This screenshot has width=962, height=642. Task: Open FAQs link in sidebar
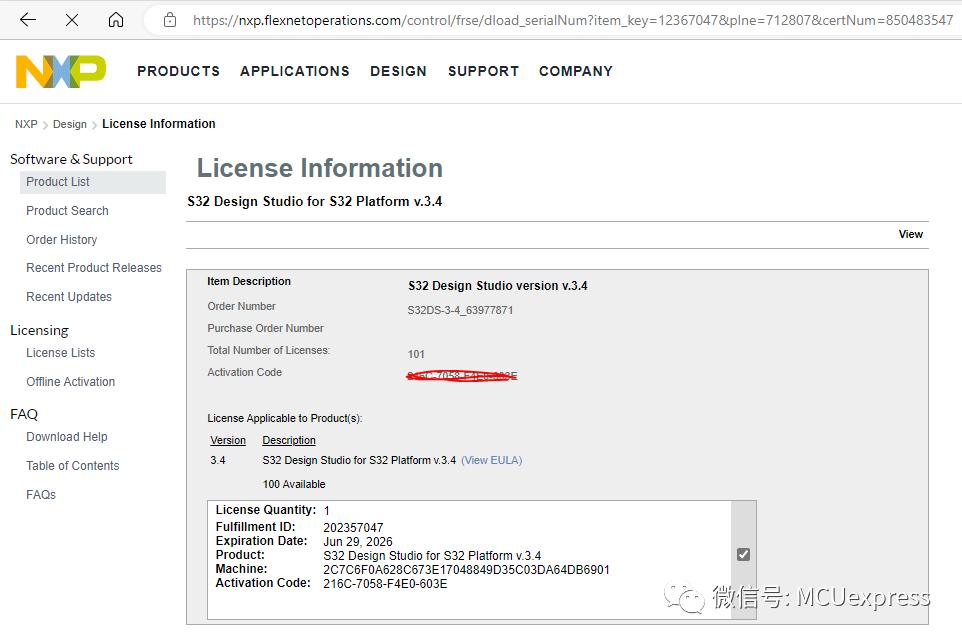click(x=41, y=495)
